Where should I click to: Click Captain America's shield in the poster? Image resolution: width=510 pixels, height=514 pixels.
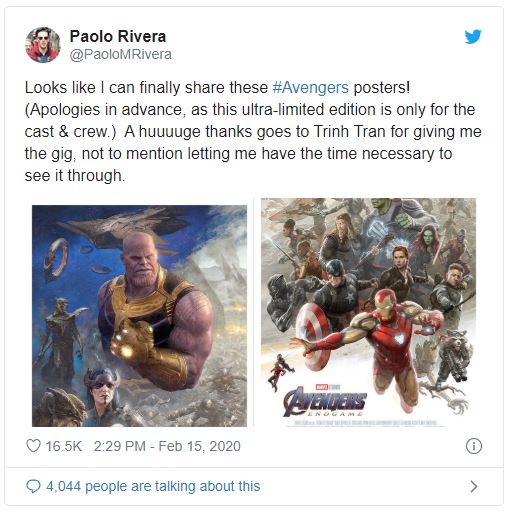pos(314,337)
